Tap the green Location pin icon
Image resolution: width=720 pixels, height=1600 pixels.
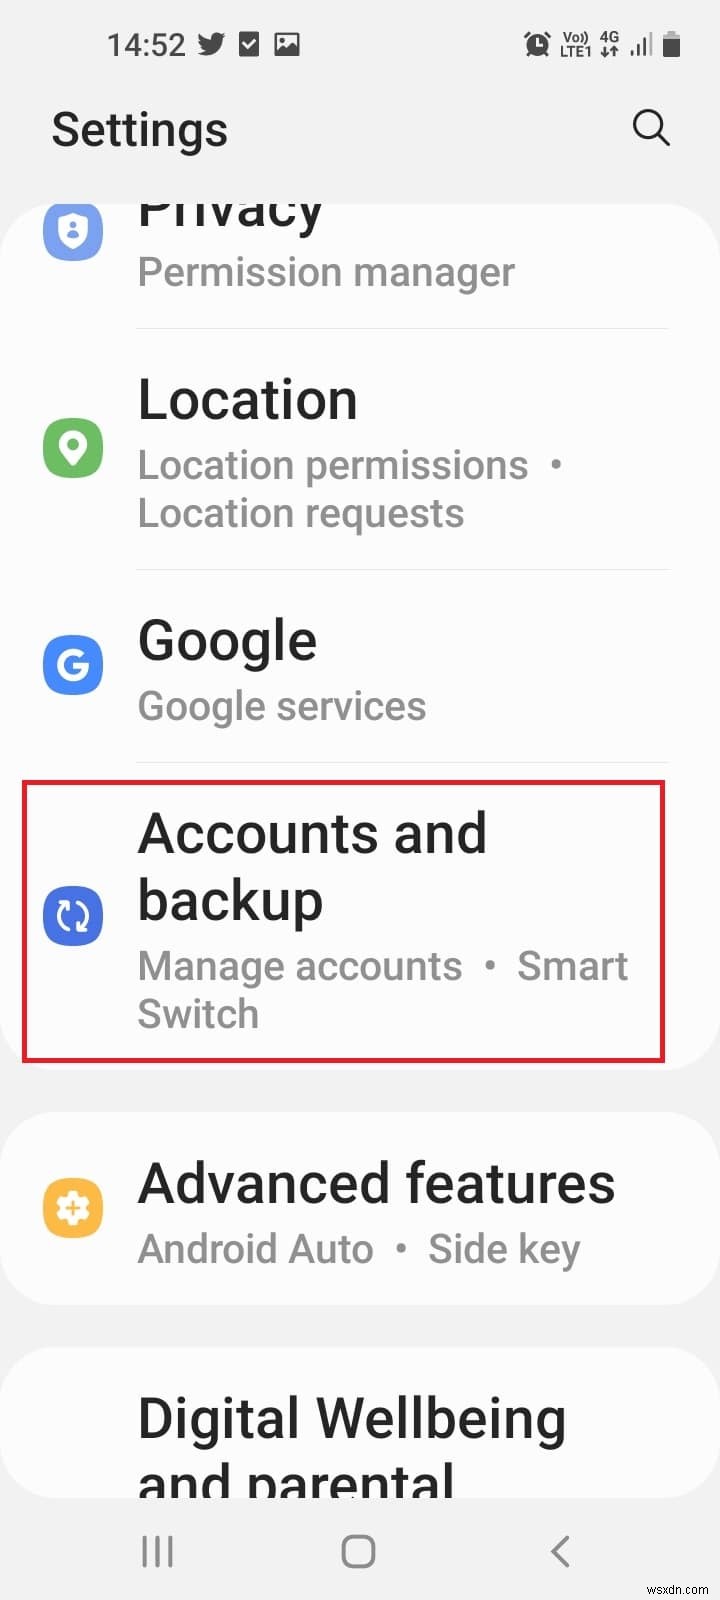pos(73,447)
